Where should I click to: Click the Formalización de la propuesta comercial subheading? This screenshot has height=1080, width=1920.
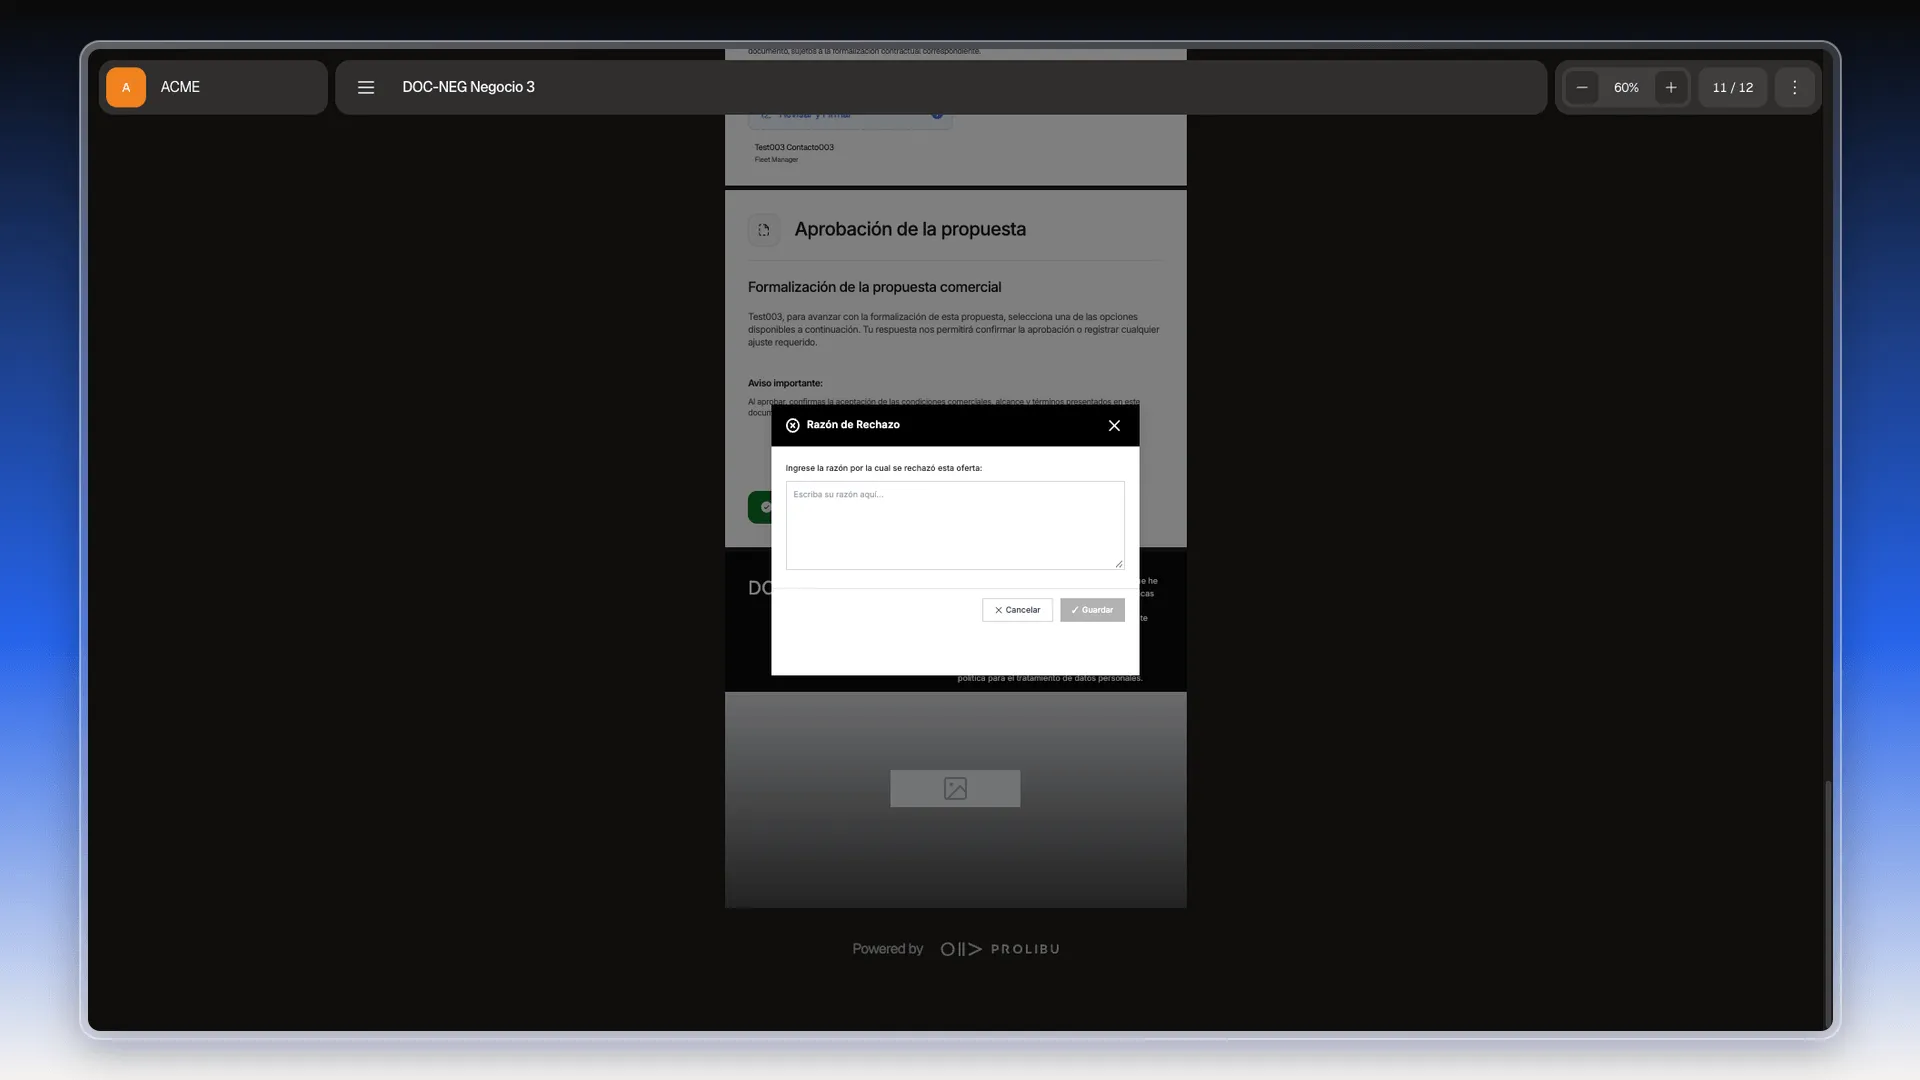click(x=874, y=287)
